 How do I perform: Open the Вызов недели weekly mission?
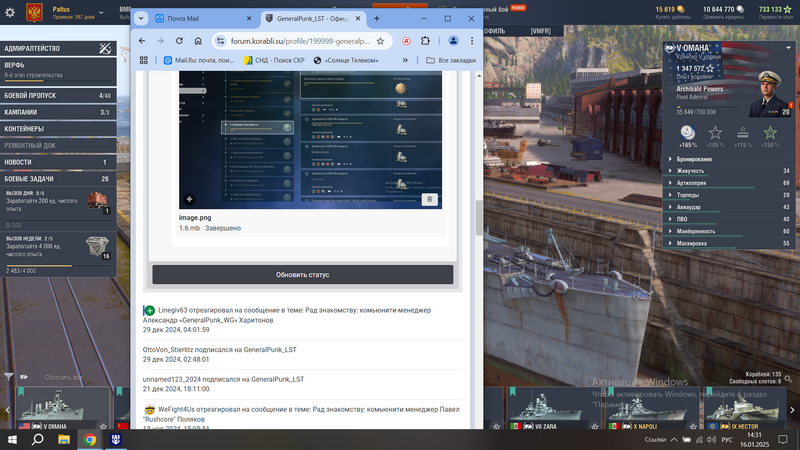tap(58, 254)
